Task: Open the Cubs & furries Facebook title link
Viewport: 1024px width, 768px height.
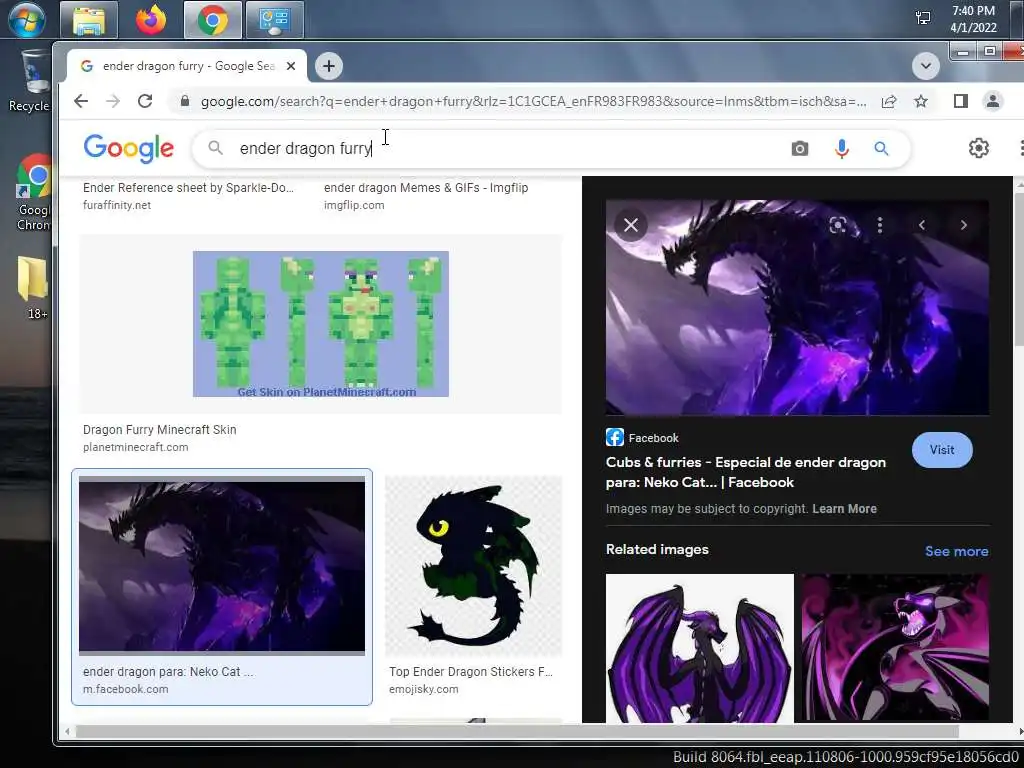Action: pos(746,472)
